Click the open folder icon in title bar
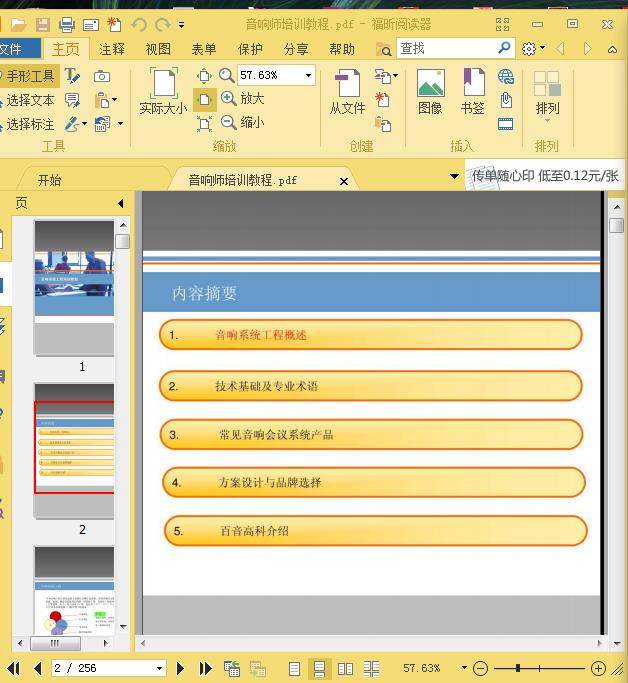 pos(19,24)
